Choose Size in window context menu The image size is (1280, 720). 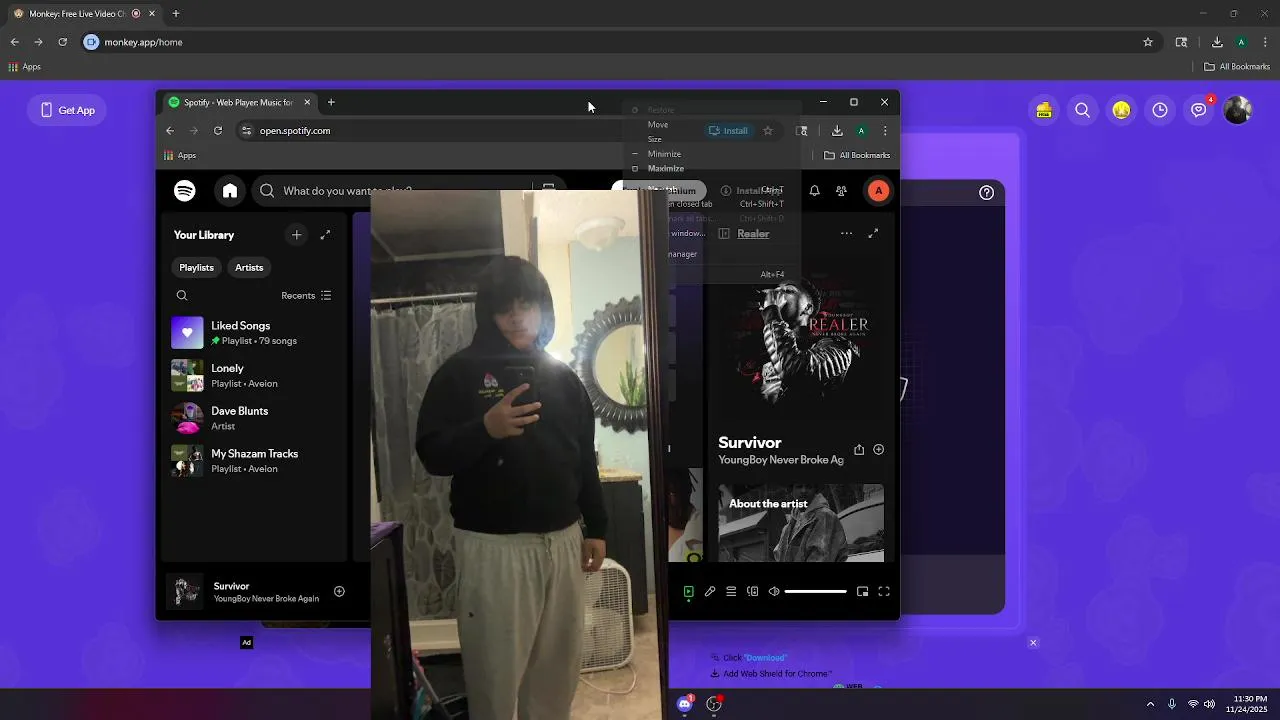[712, 139]
